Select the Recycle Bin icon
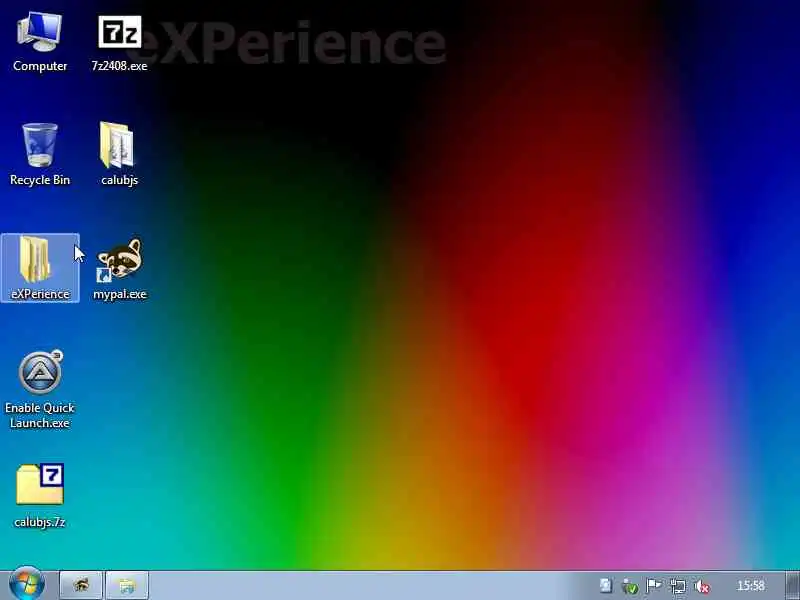The image size is (800, 600). click(x=40, y=145)
